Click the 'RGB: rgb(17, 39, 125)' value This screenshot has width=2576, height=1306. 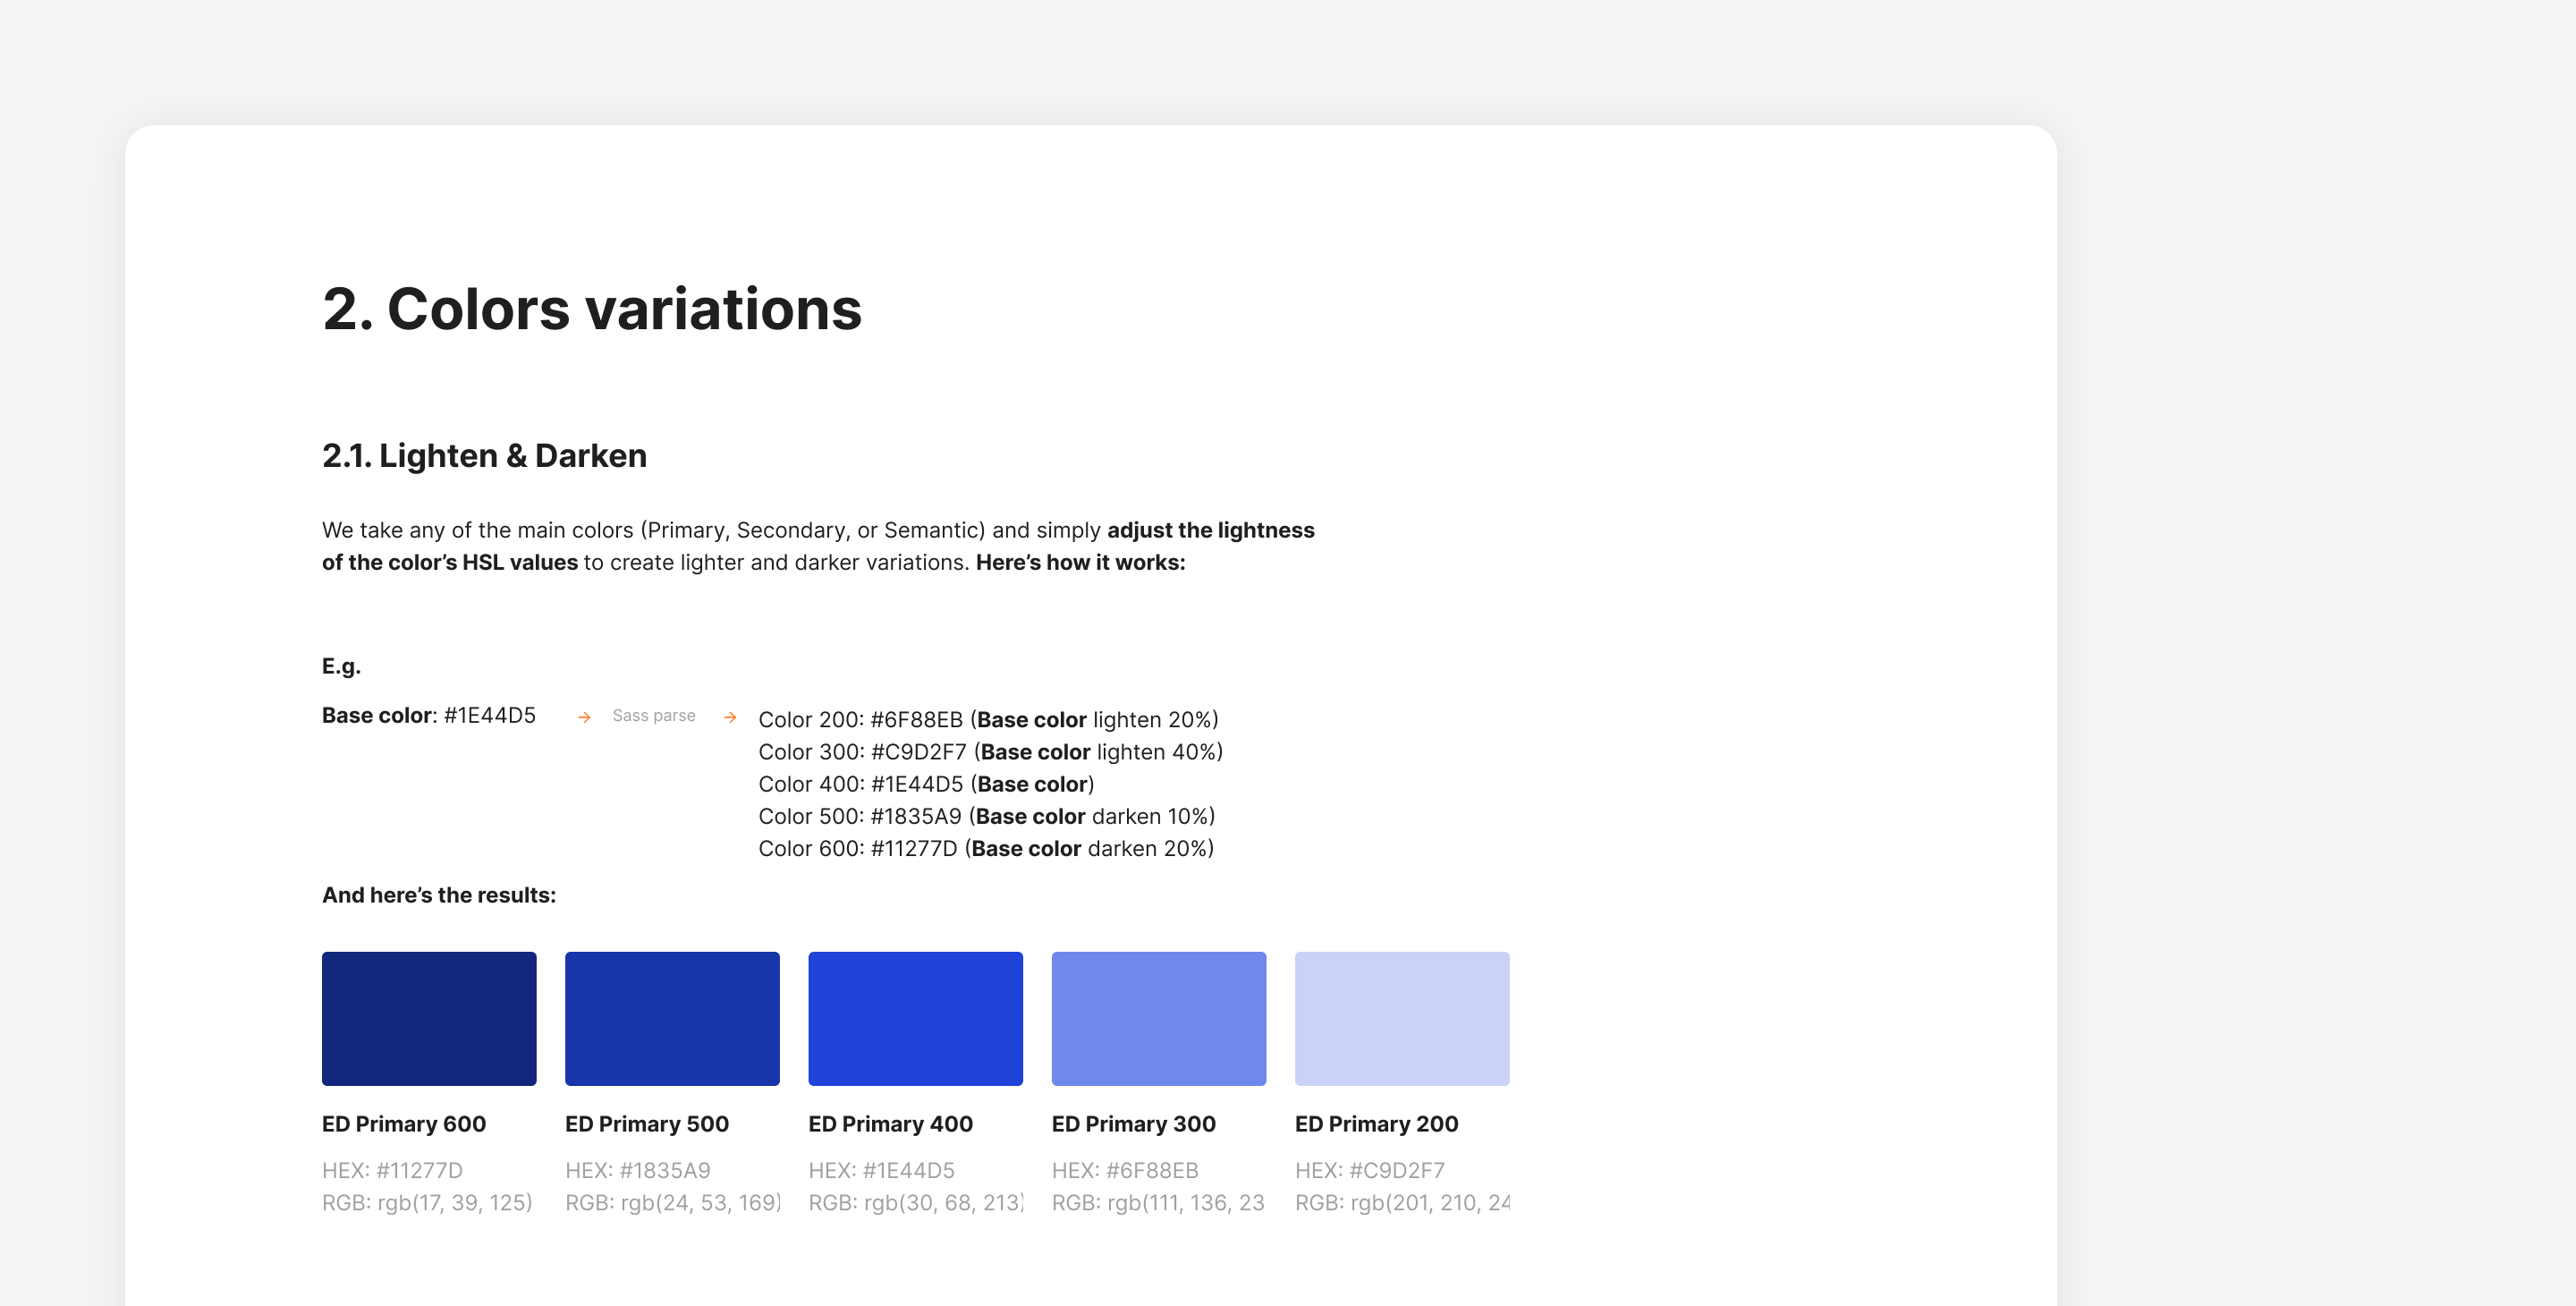coord(427,1203)
